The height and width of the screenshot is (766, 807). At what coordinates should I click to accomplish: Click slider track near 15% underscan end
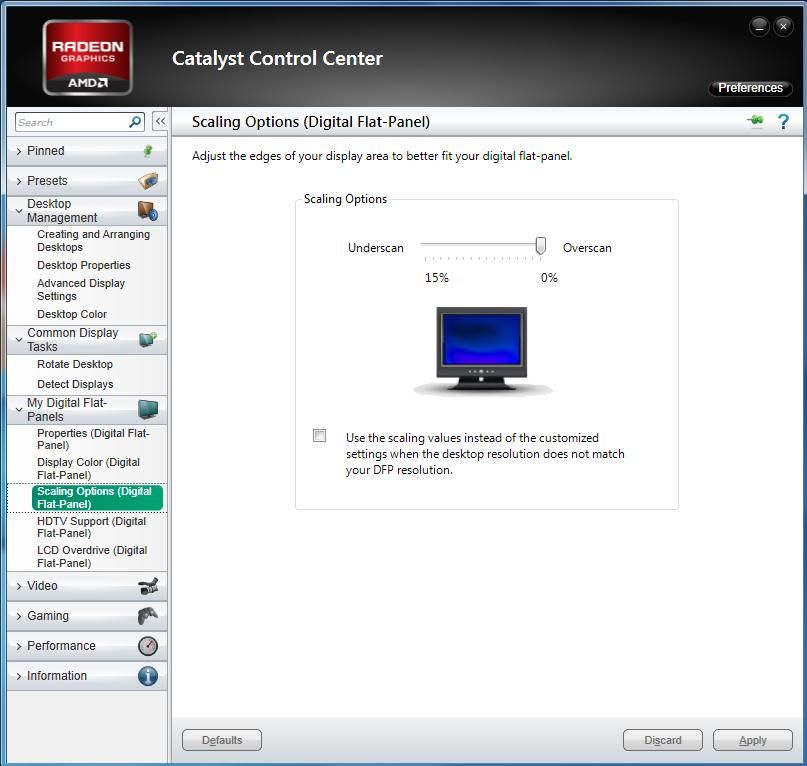426,244
